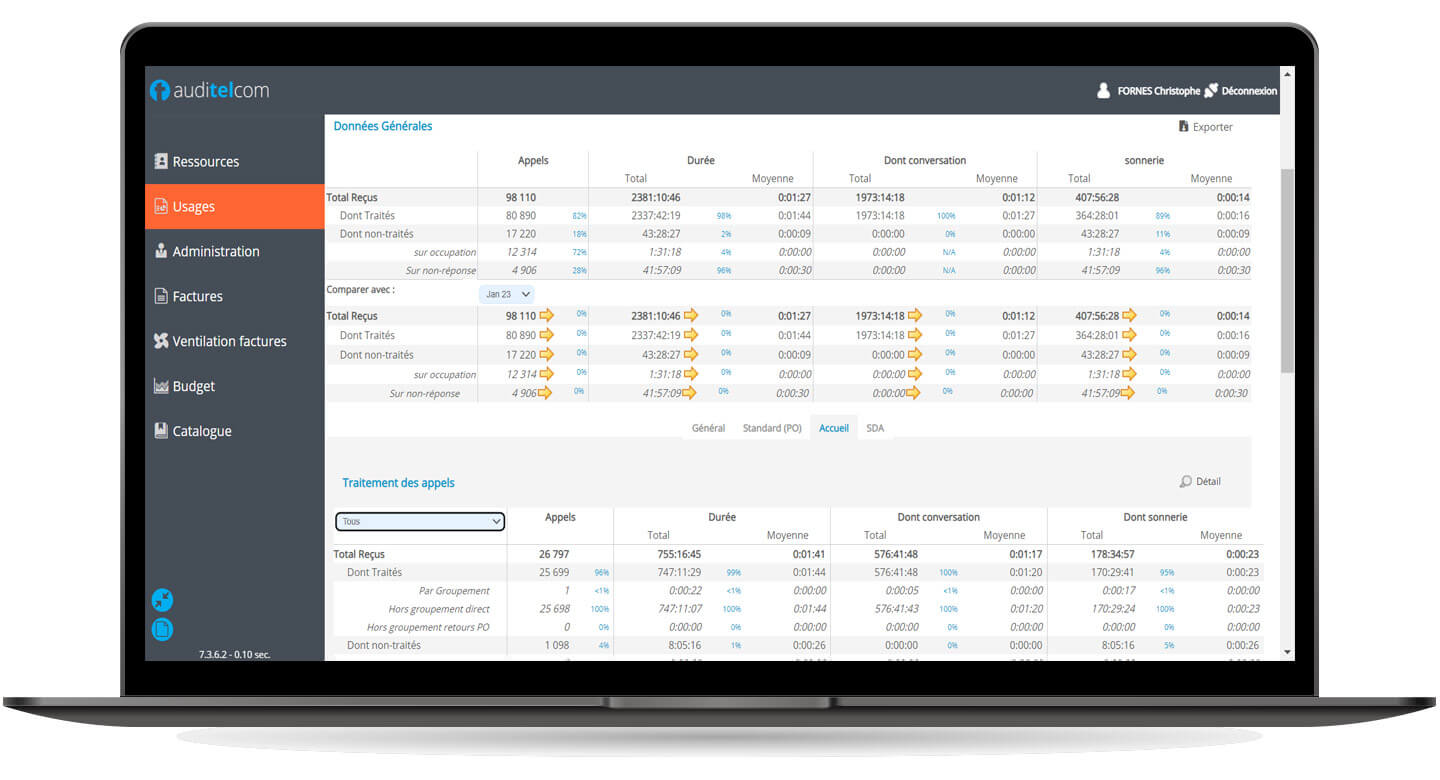
Task: Expand the Tous filter dropdown
Action: click(x=420, y=522)
